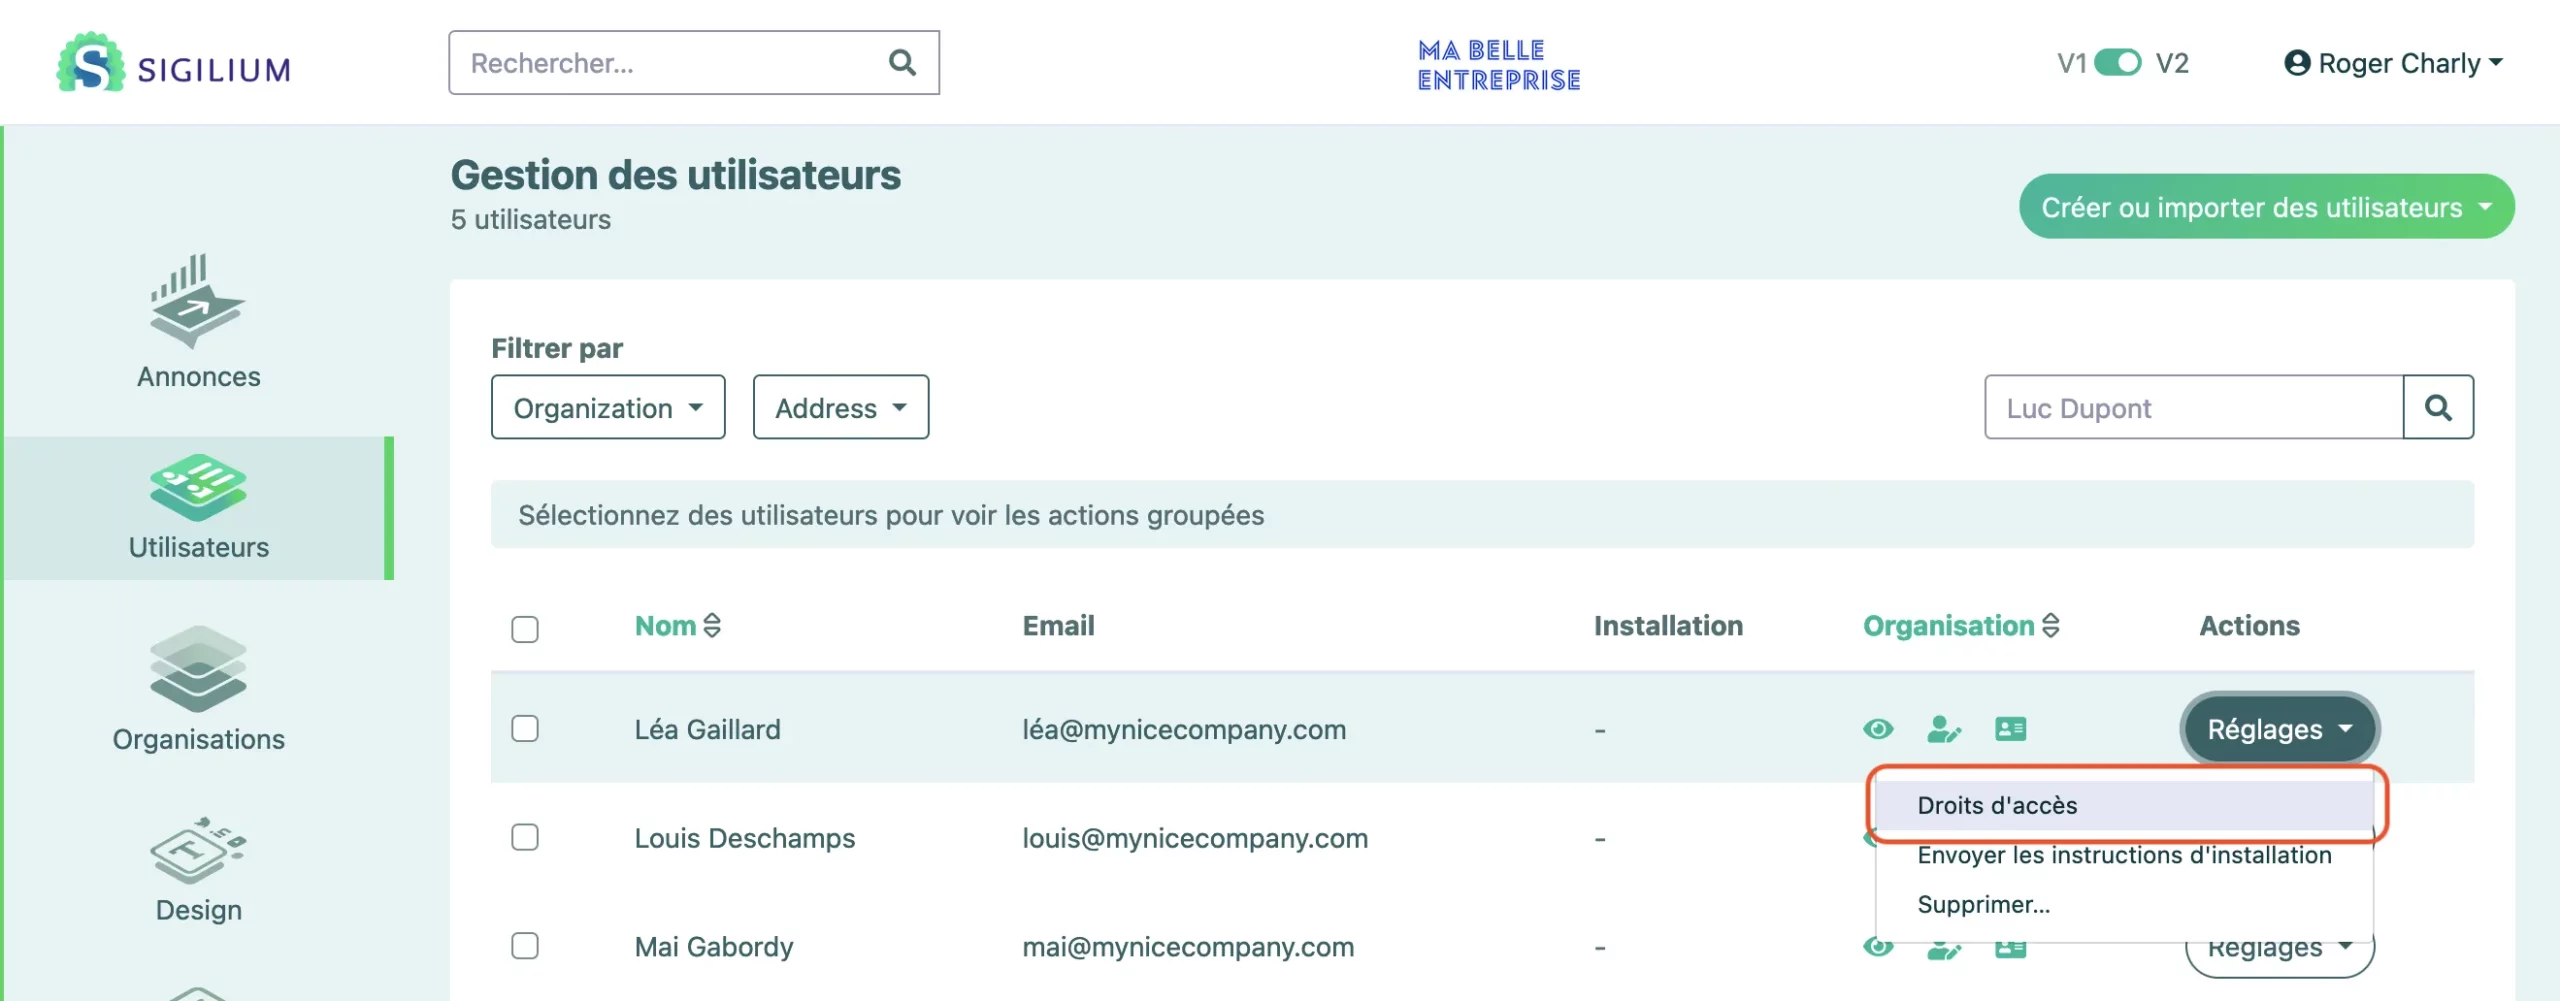View Léa Gaillard's signature eye icon
The image size is (2560, 1001).
tap(1878, 729)
